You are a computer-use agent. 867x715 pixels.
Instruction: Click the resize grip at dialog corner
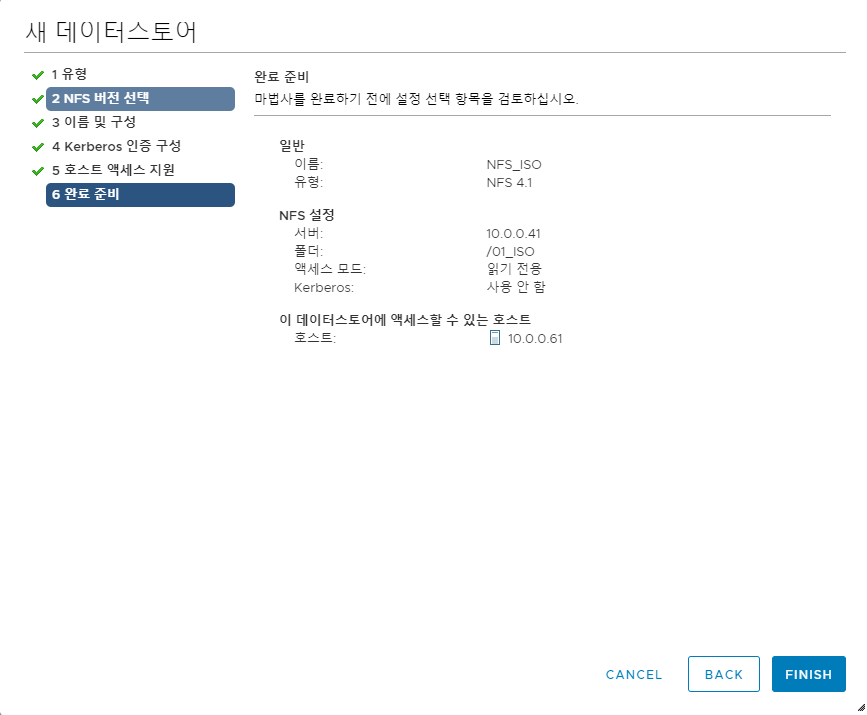click(x=861, y=707)
